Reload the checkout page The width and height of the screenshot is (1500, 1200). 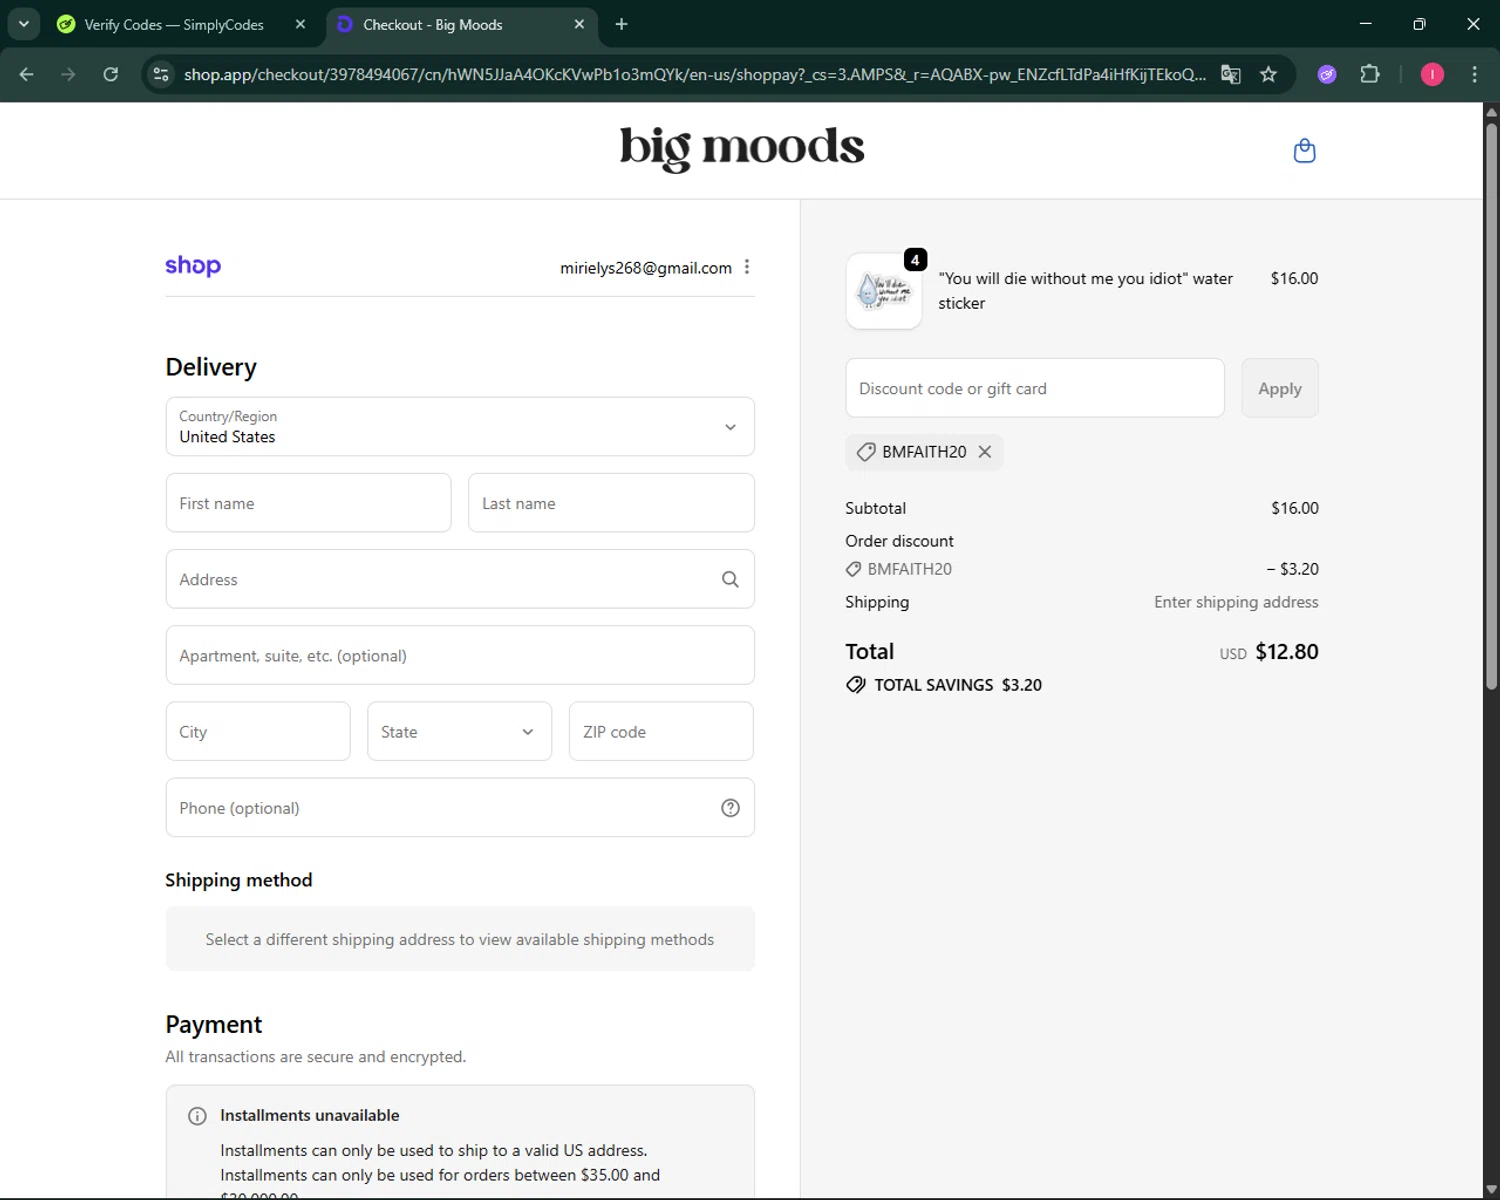coord(111,74)
